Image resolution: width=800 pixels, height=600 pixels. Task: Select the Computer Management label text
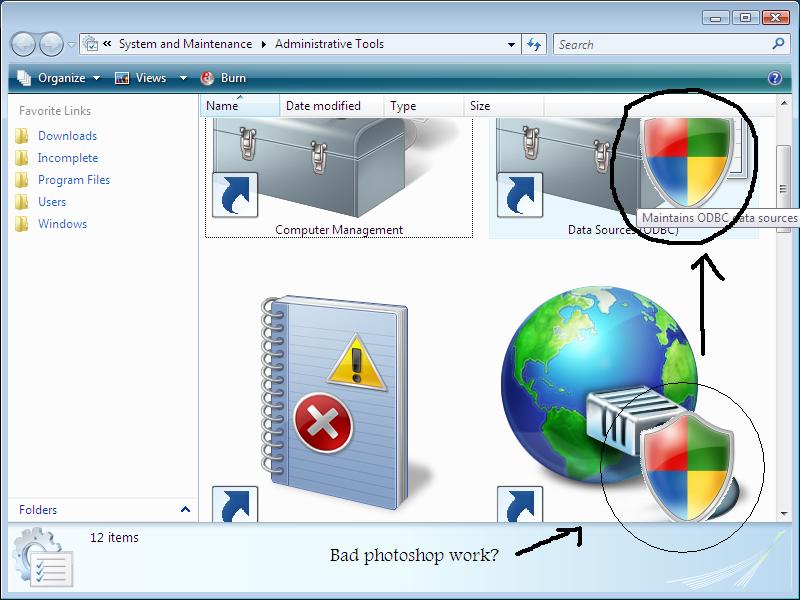click(x=339, y=230)
